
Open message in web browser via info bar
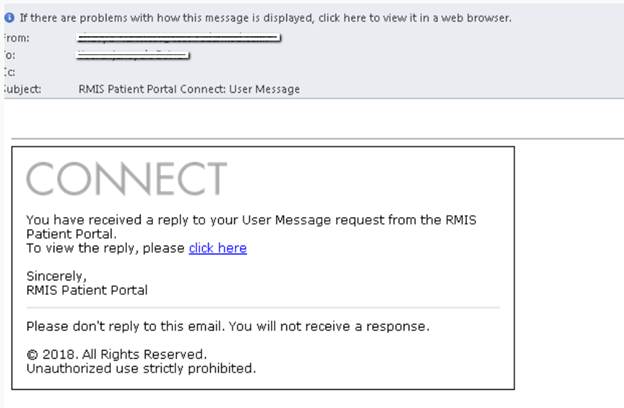265,18
